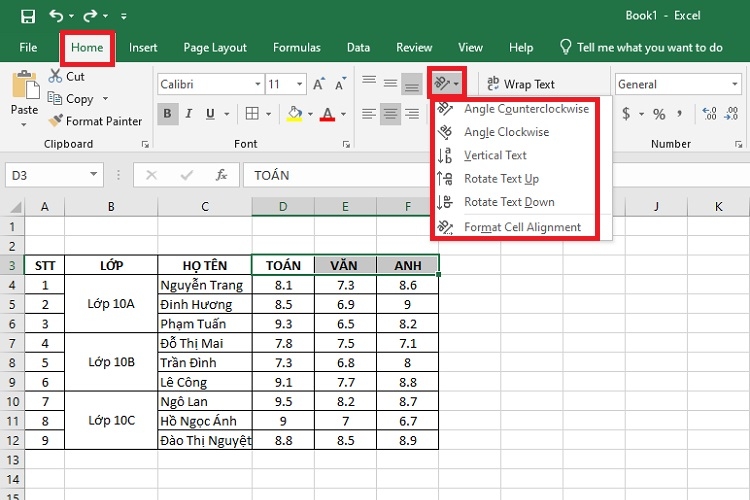Toggle Bold formatting
This screenshot has width=750, height=500.
tap(167, 114)
